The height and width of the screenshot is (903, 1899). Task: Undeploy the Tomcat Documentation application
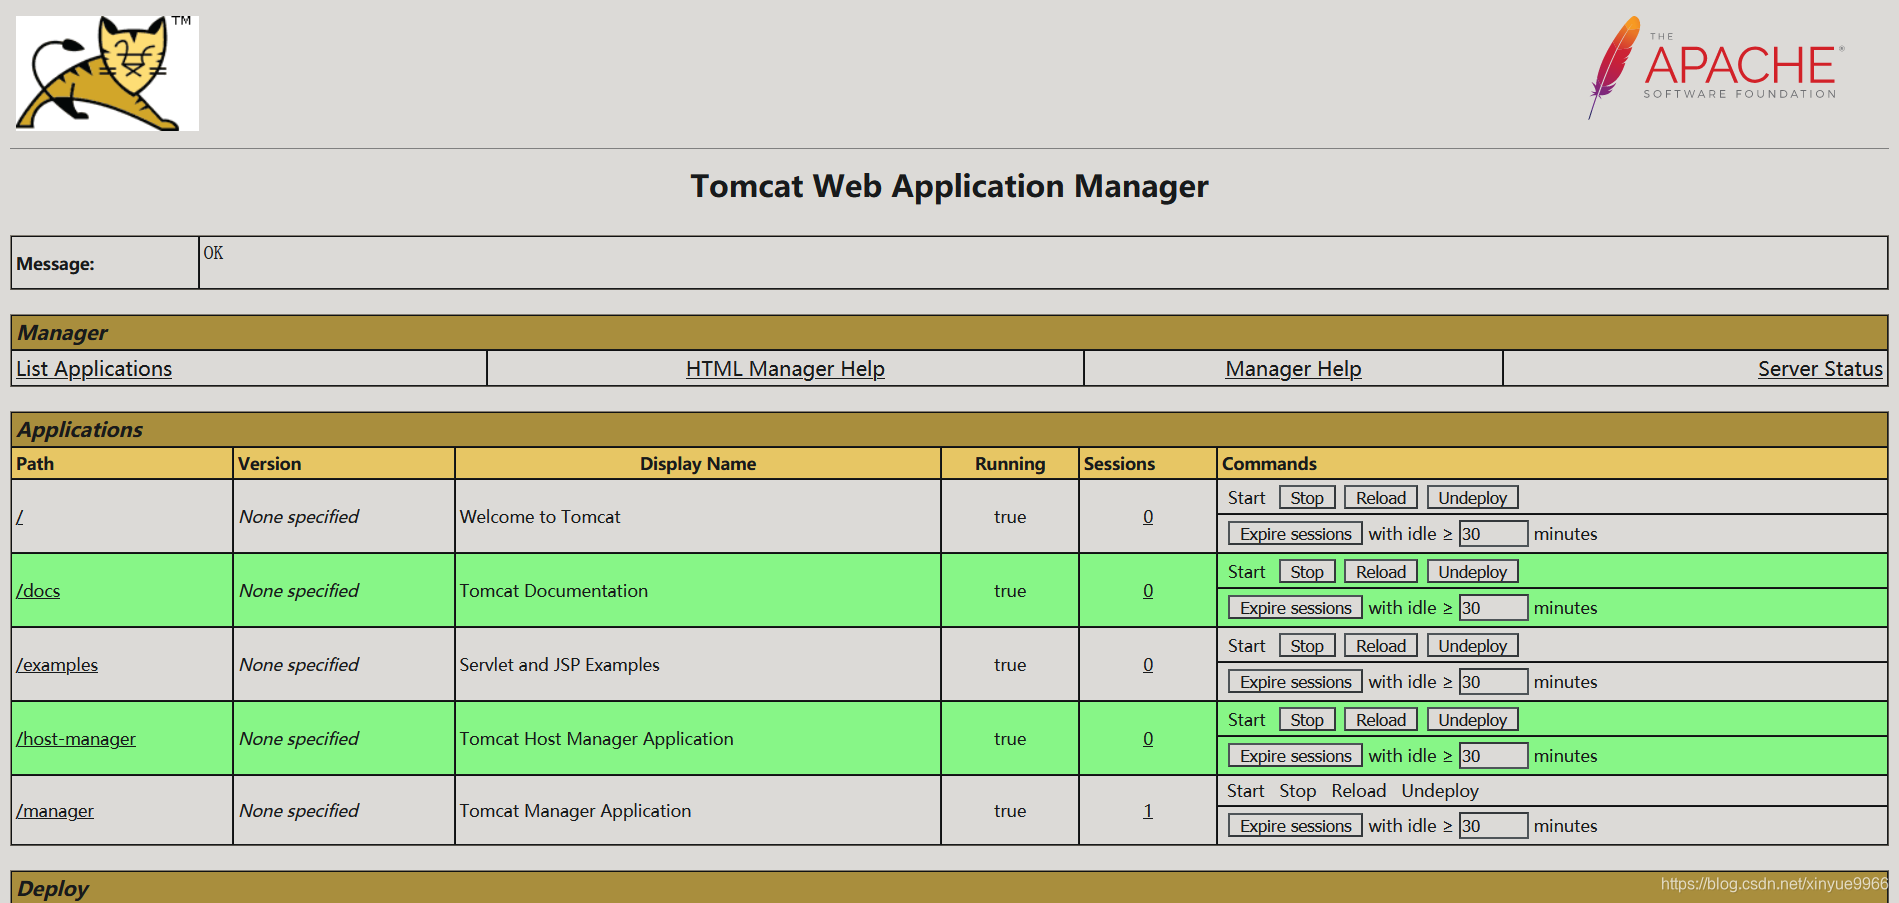[1473, 572]
